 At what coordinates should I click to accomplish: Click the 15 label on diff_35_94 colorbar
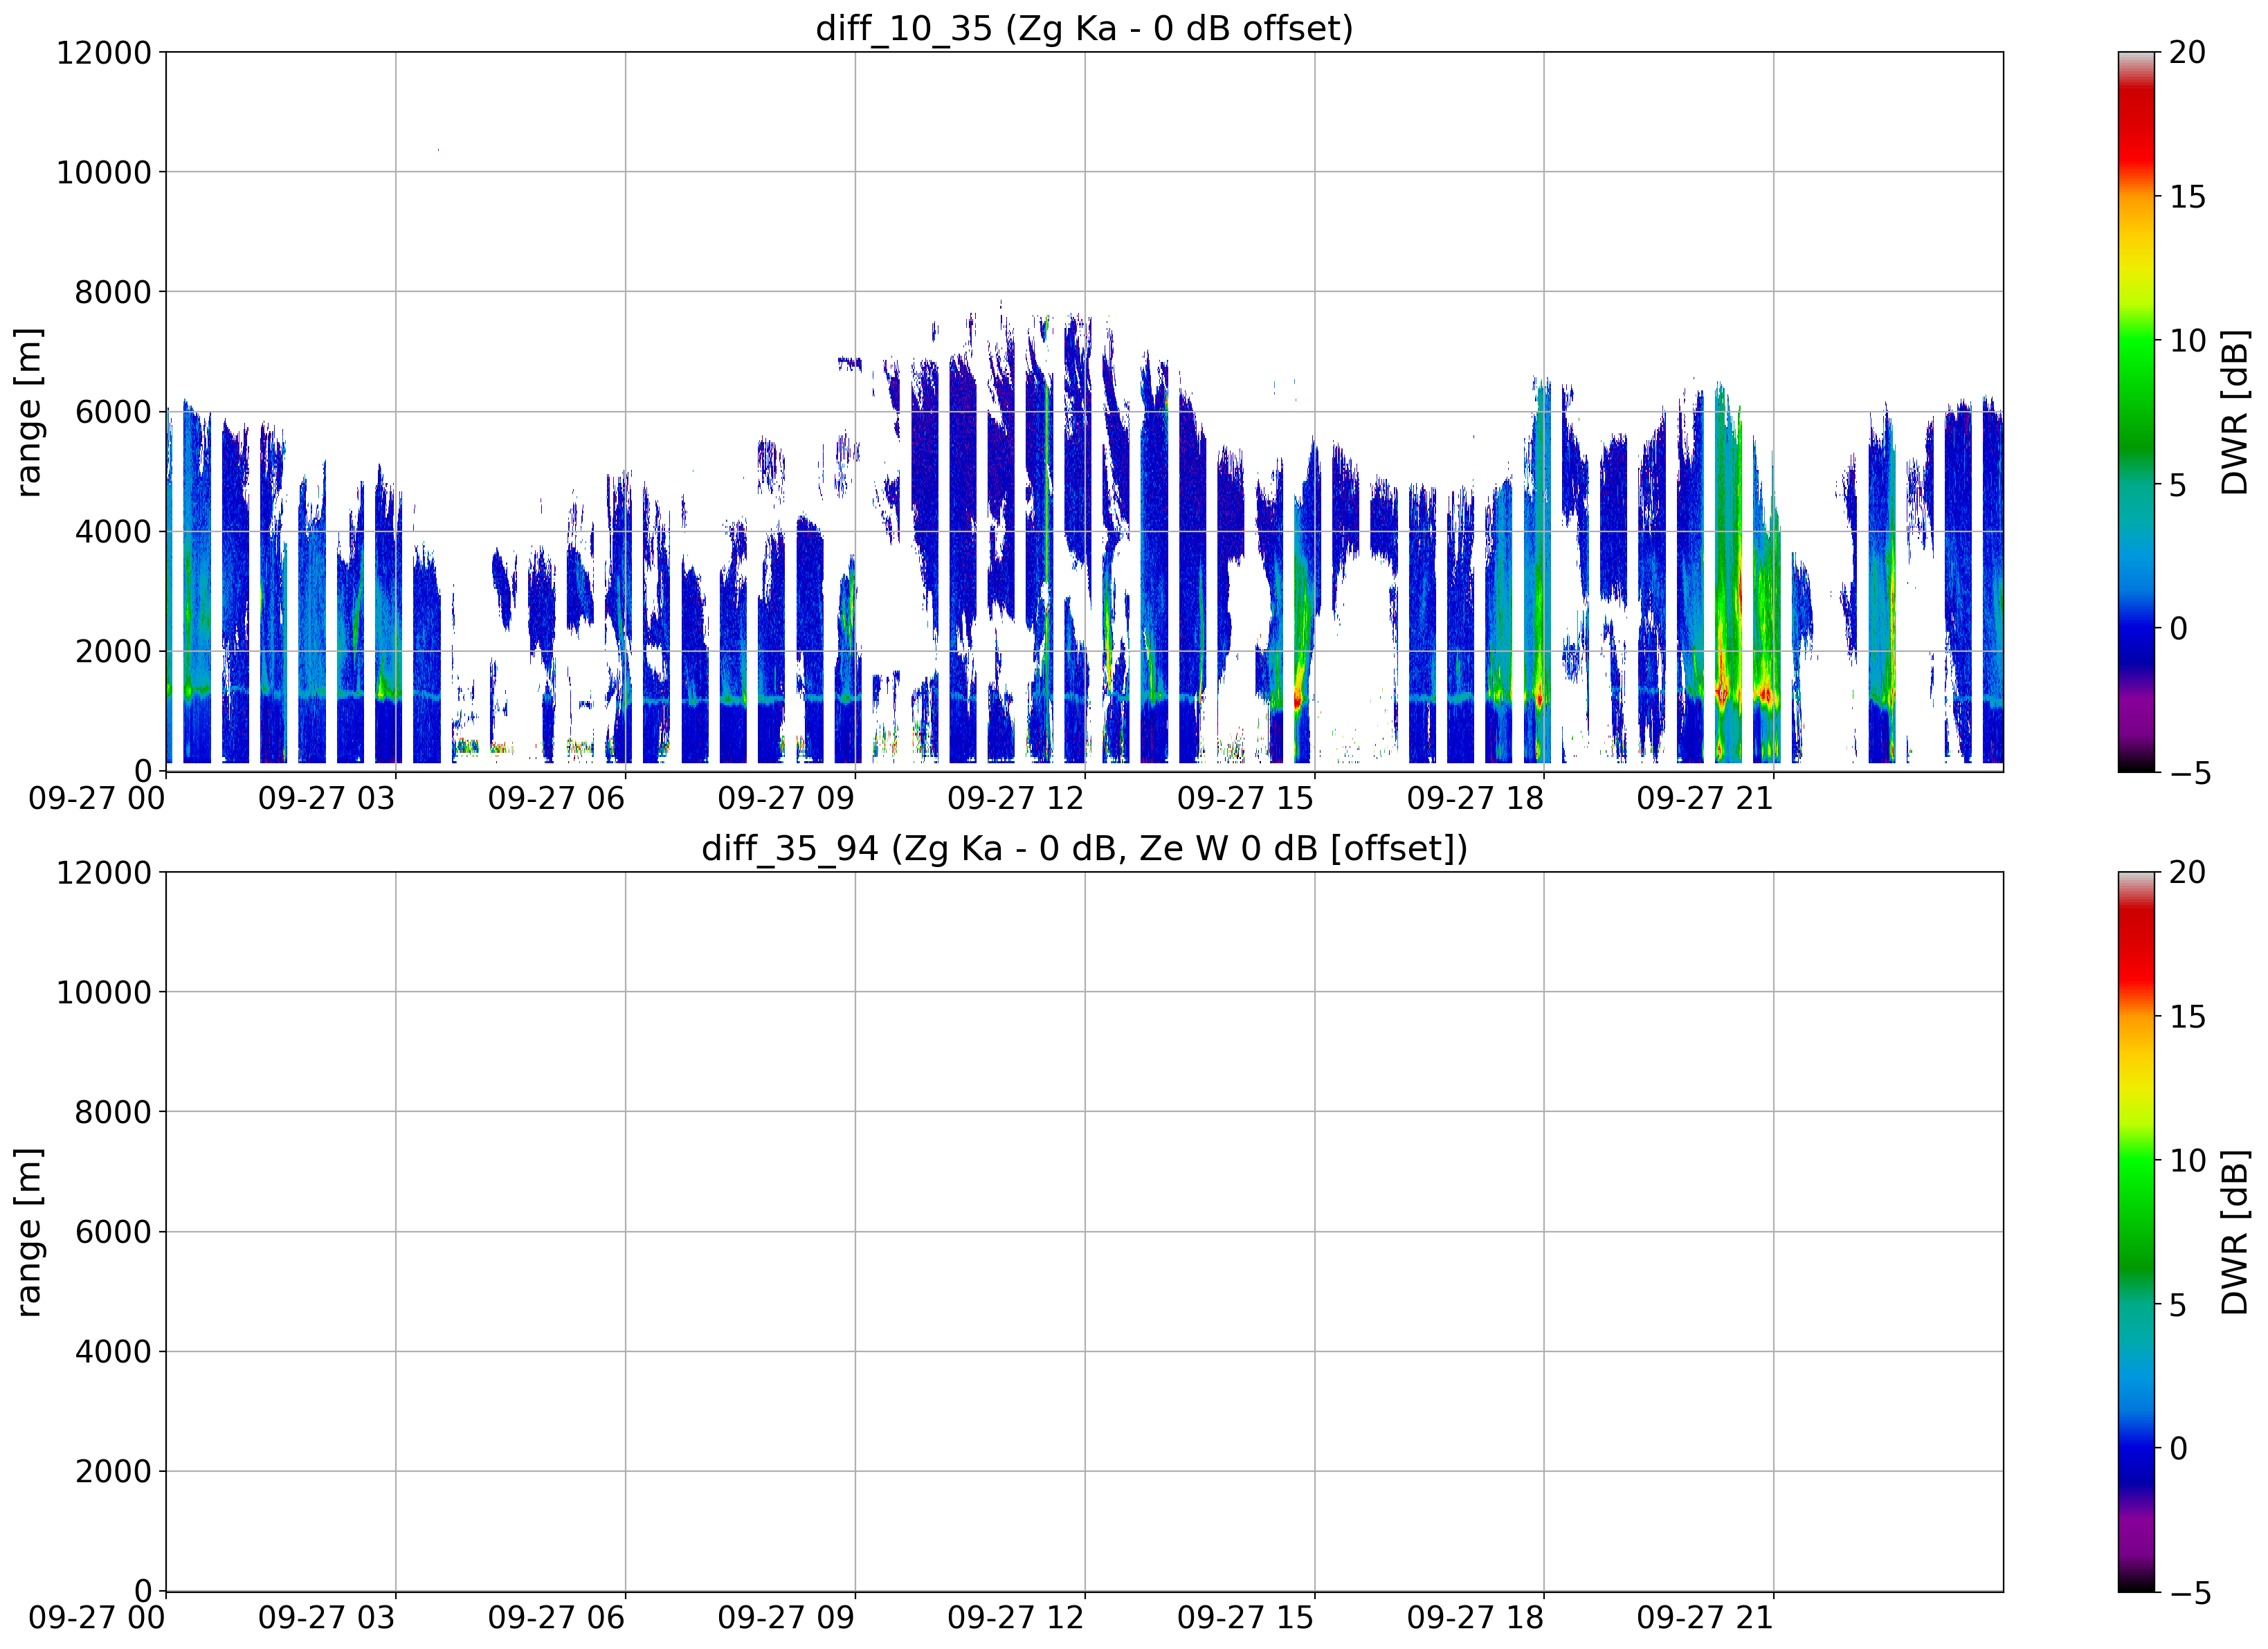pos(2187,1017)
